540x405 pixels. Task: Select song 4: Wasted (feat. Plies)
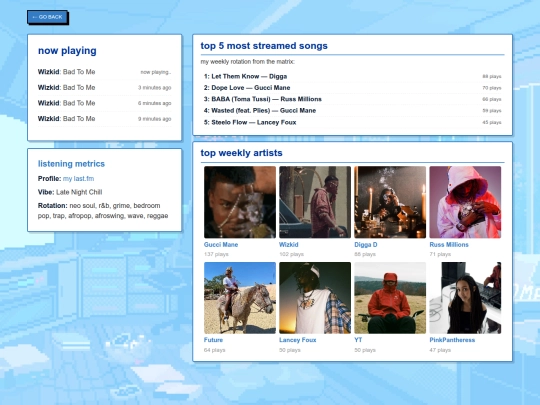tap(352, 111)
